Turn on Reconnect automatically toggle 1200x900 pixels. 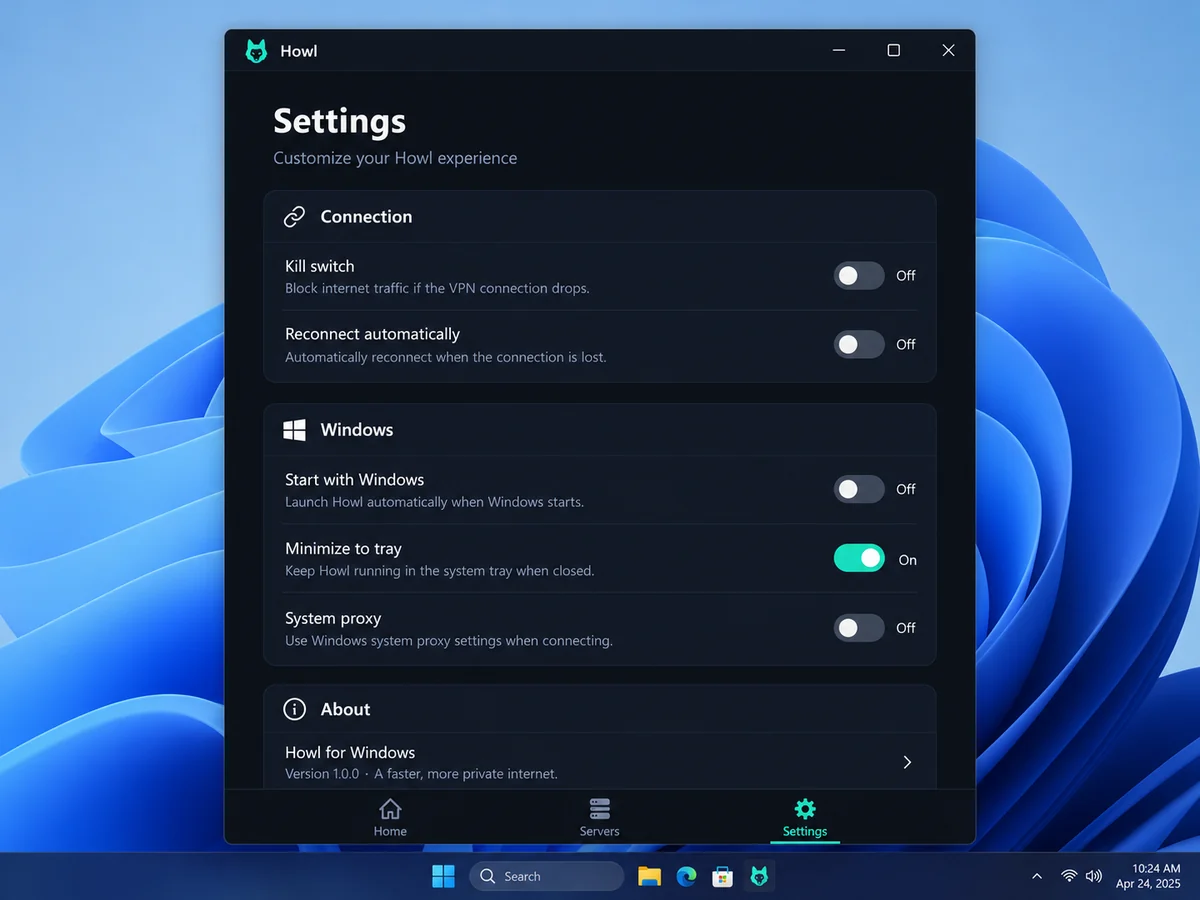click(x=860, y=344)
